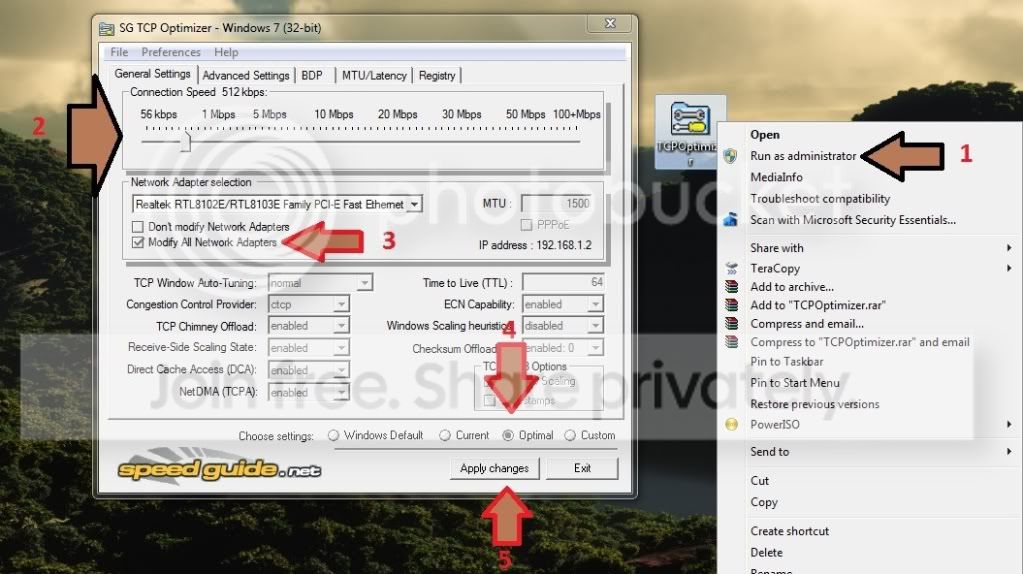The width and height of the screenshot is (1023, 574).
Task: Open TCP Window Auto-Tuning dropdown
Action: (x=365, y=283)
